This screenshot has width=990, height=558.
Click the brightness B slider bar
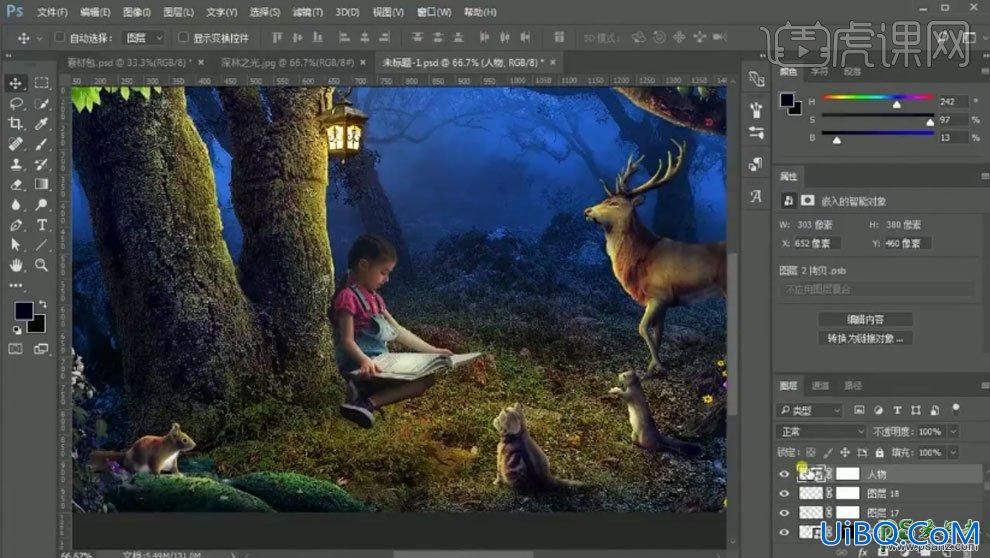878,133
